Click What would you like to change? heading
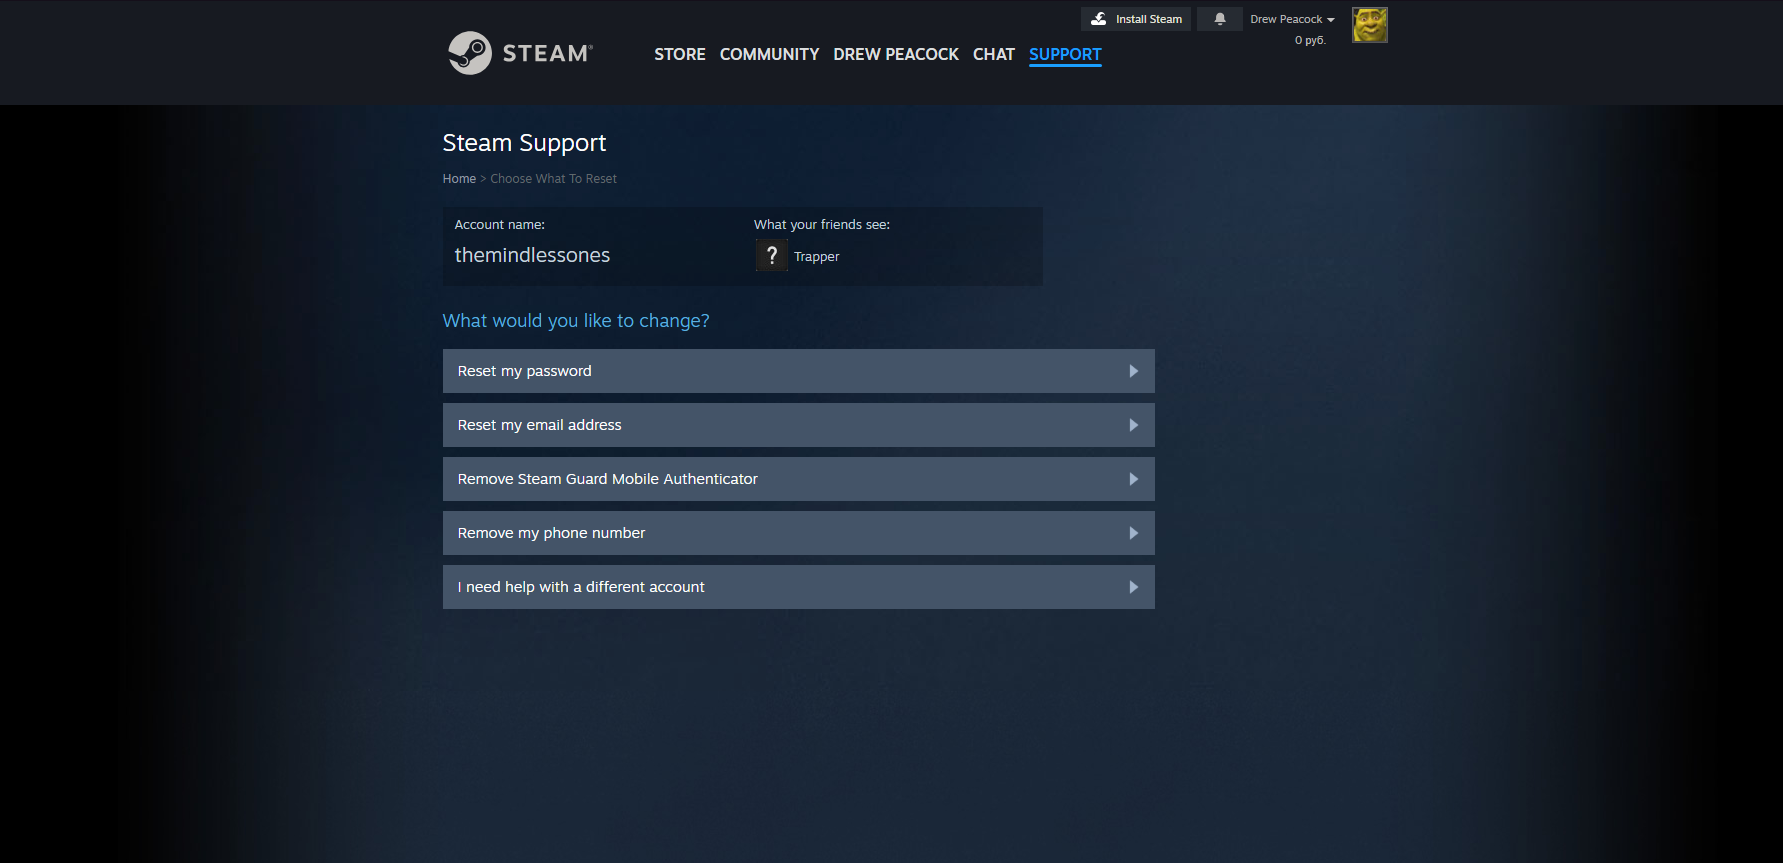 pyautogui.click(x=576, y=321)
